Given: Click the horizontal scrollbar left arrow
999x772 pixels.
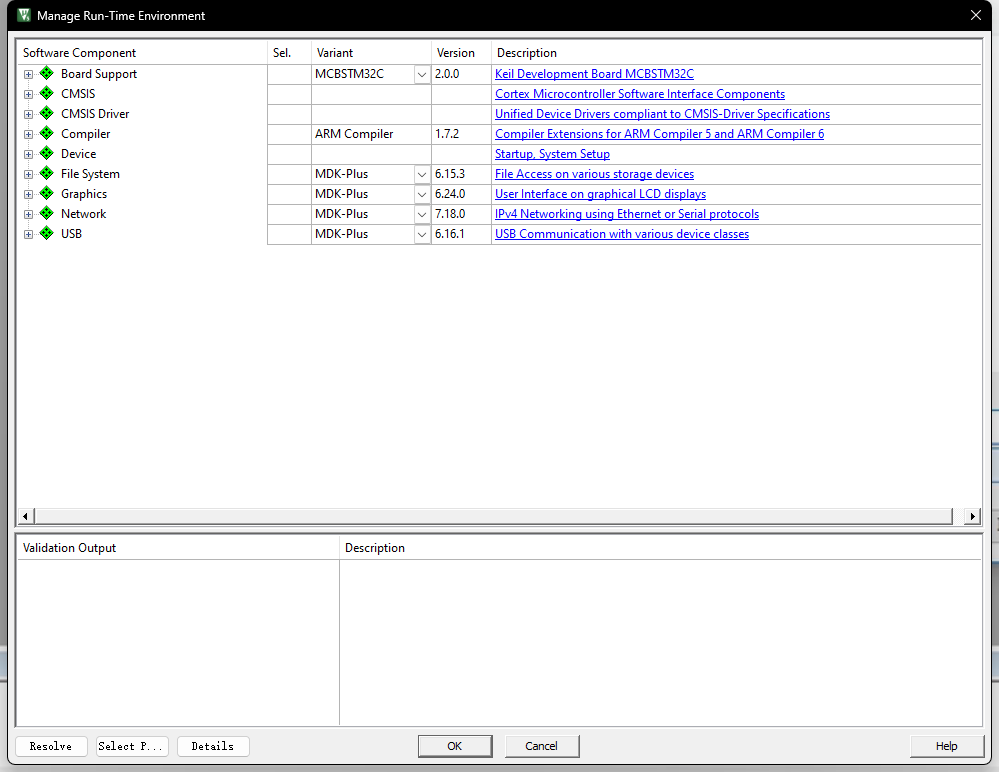Looking at the screenshot, I should tap(25, 516).
